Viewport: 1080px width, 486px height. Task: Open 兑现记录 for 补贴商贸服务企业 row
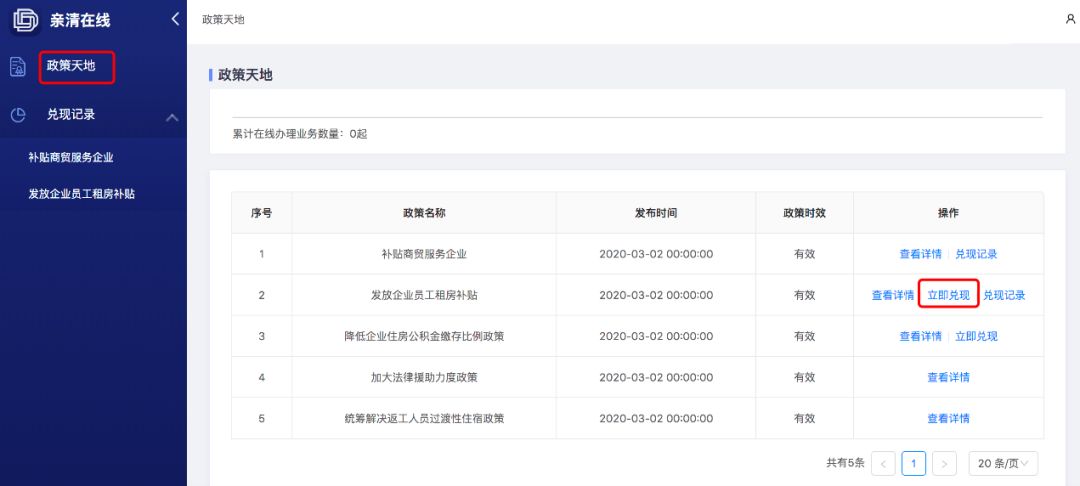976,254
